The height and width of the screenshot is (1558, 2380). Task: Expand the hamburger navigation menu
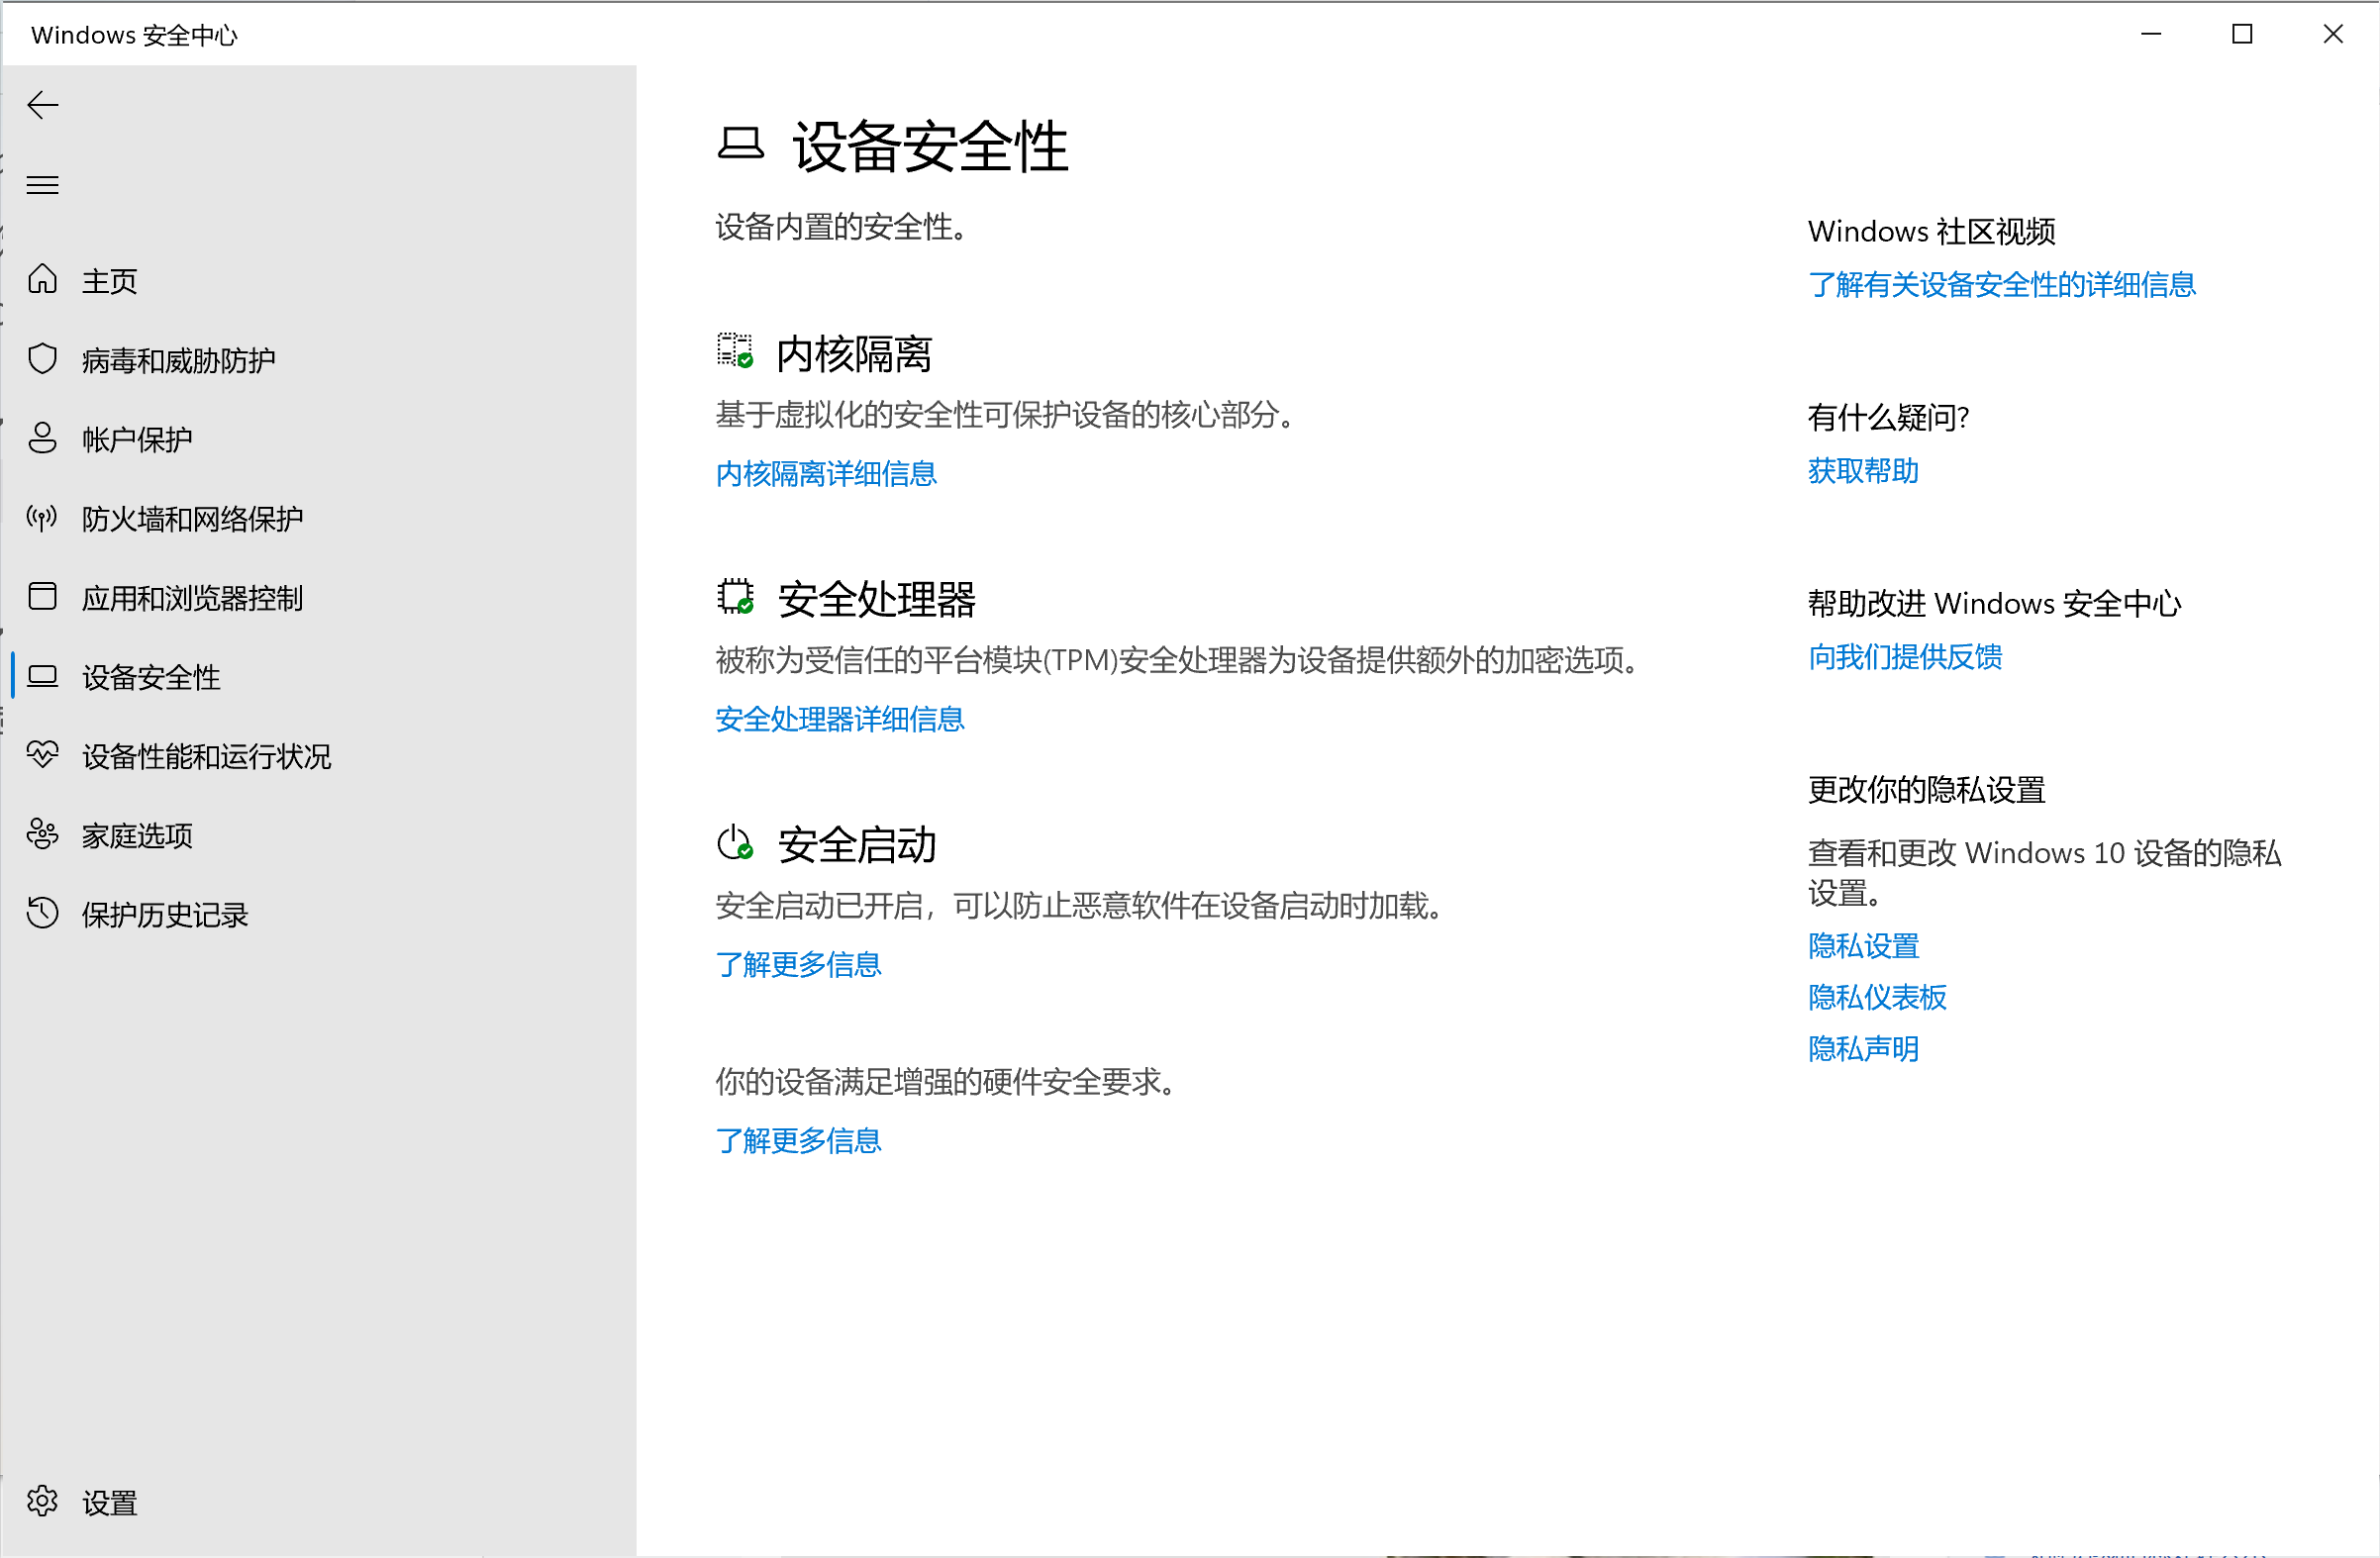point(42,185)
